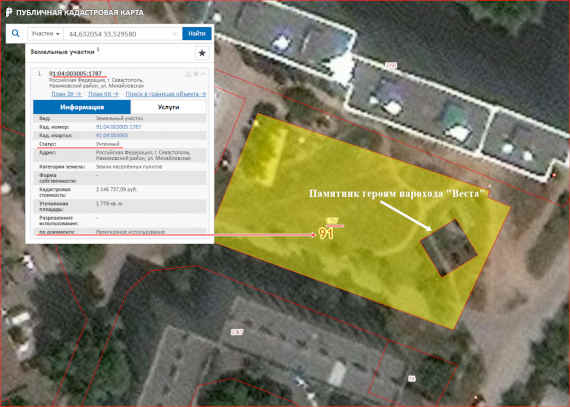Click the yellow '91' parcel label
Image resolution: width=570 pixels, height=407 pixels.
pyautogui.click(x=326, y=233)
